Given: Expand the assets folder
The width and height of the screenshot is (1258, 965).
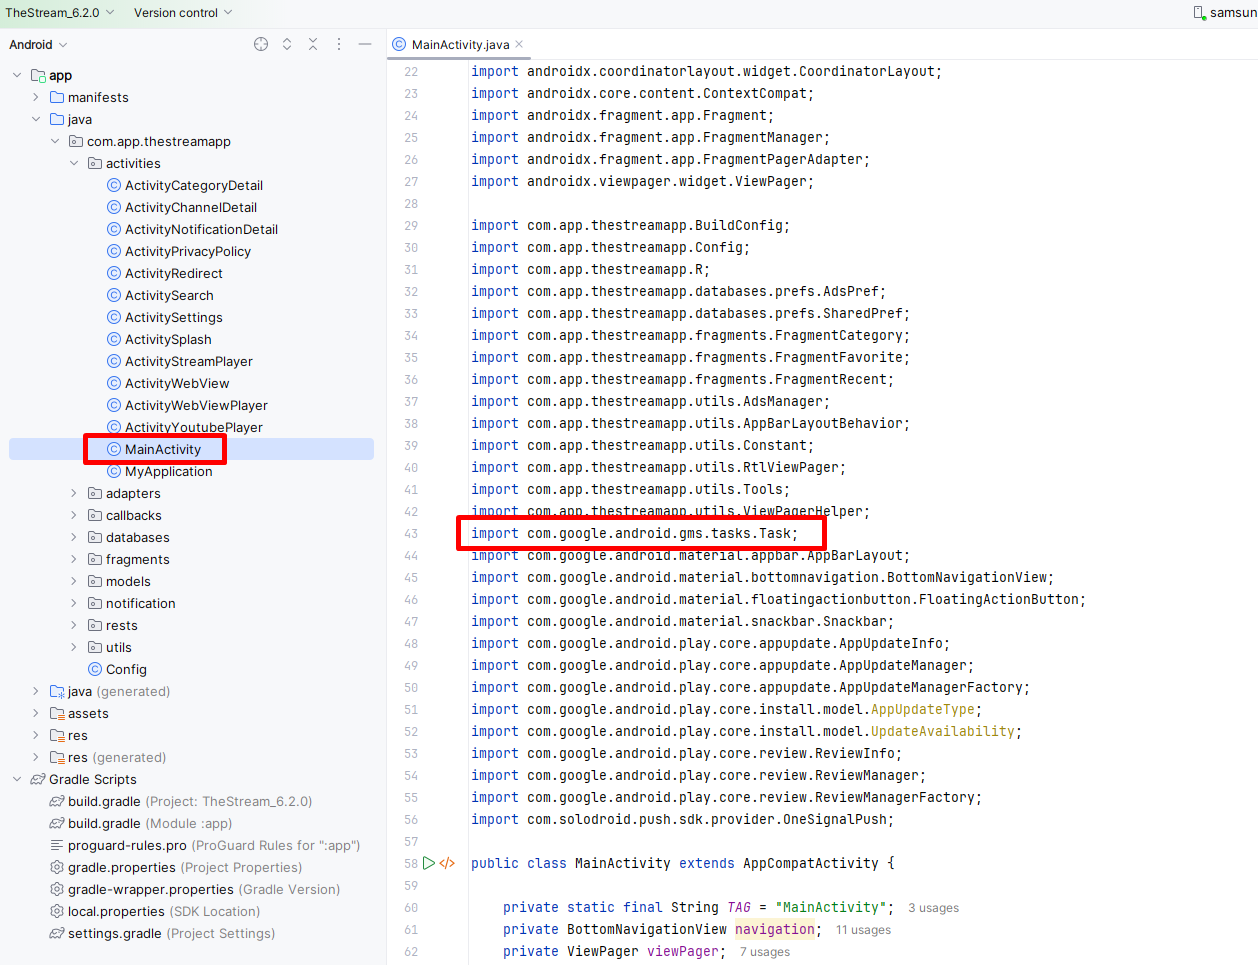Looking at the screenshot, I should (x=36, y=713).
